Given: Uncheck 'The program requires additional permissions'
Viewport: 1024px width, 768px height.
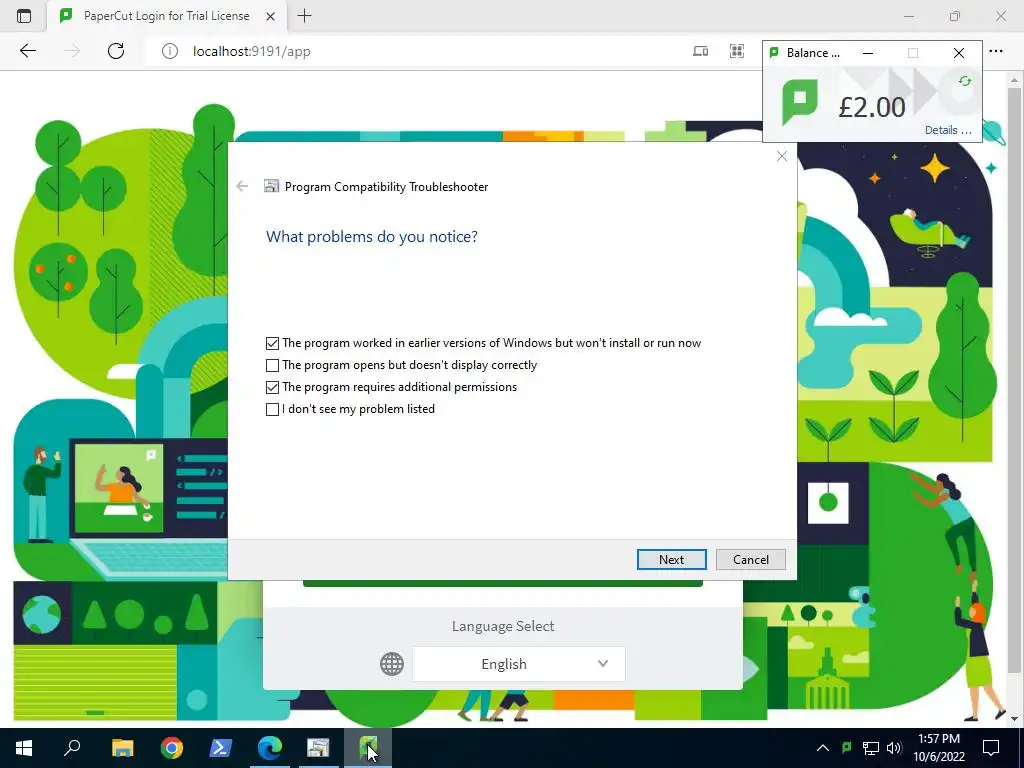Looking at the screenshot, I should pyautogui.click(x=272, y=387).
